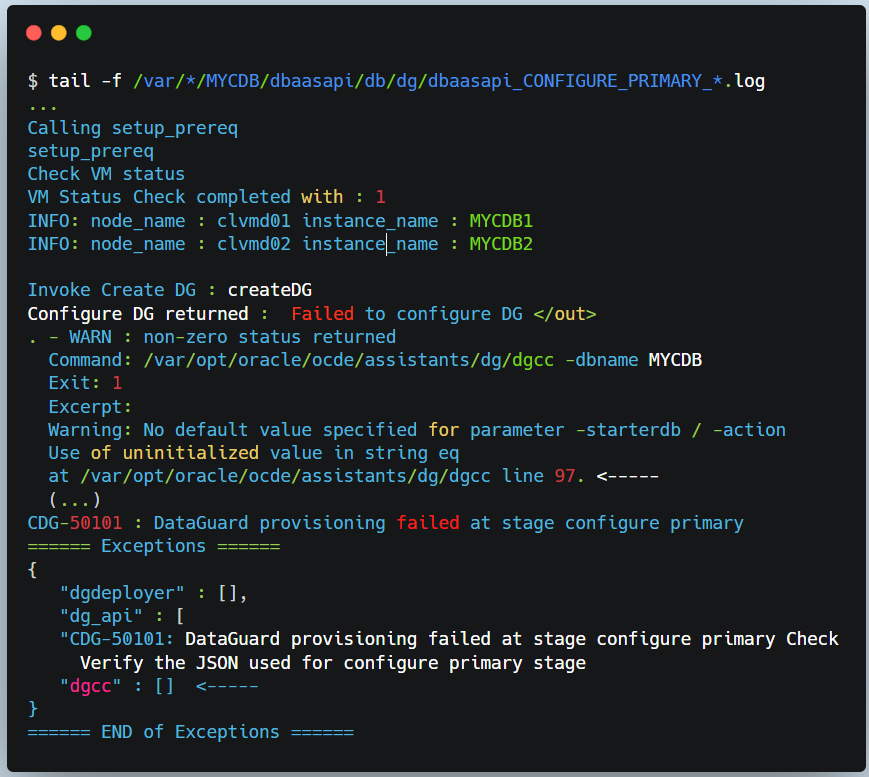The image size is (869, 777).
Task: Click the red line number 97
Action: 565,475
